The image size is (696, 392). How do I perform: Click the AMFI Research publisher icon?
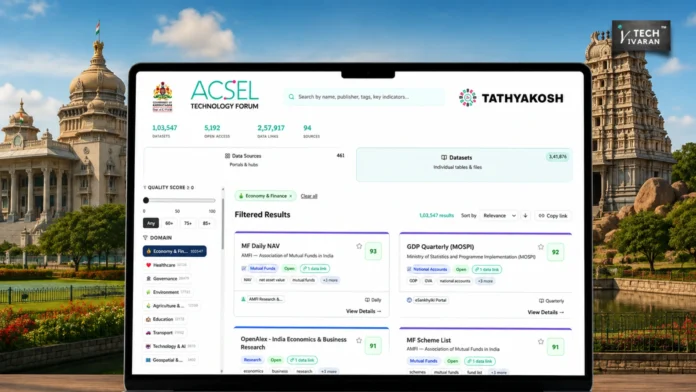coord(243,299)
